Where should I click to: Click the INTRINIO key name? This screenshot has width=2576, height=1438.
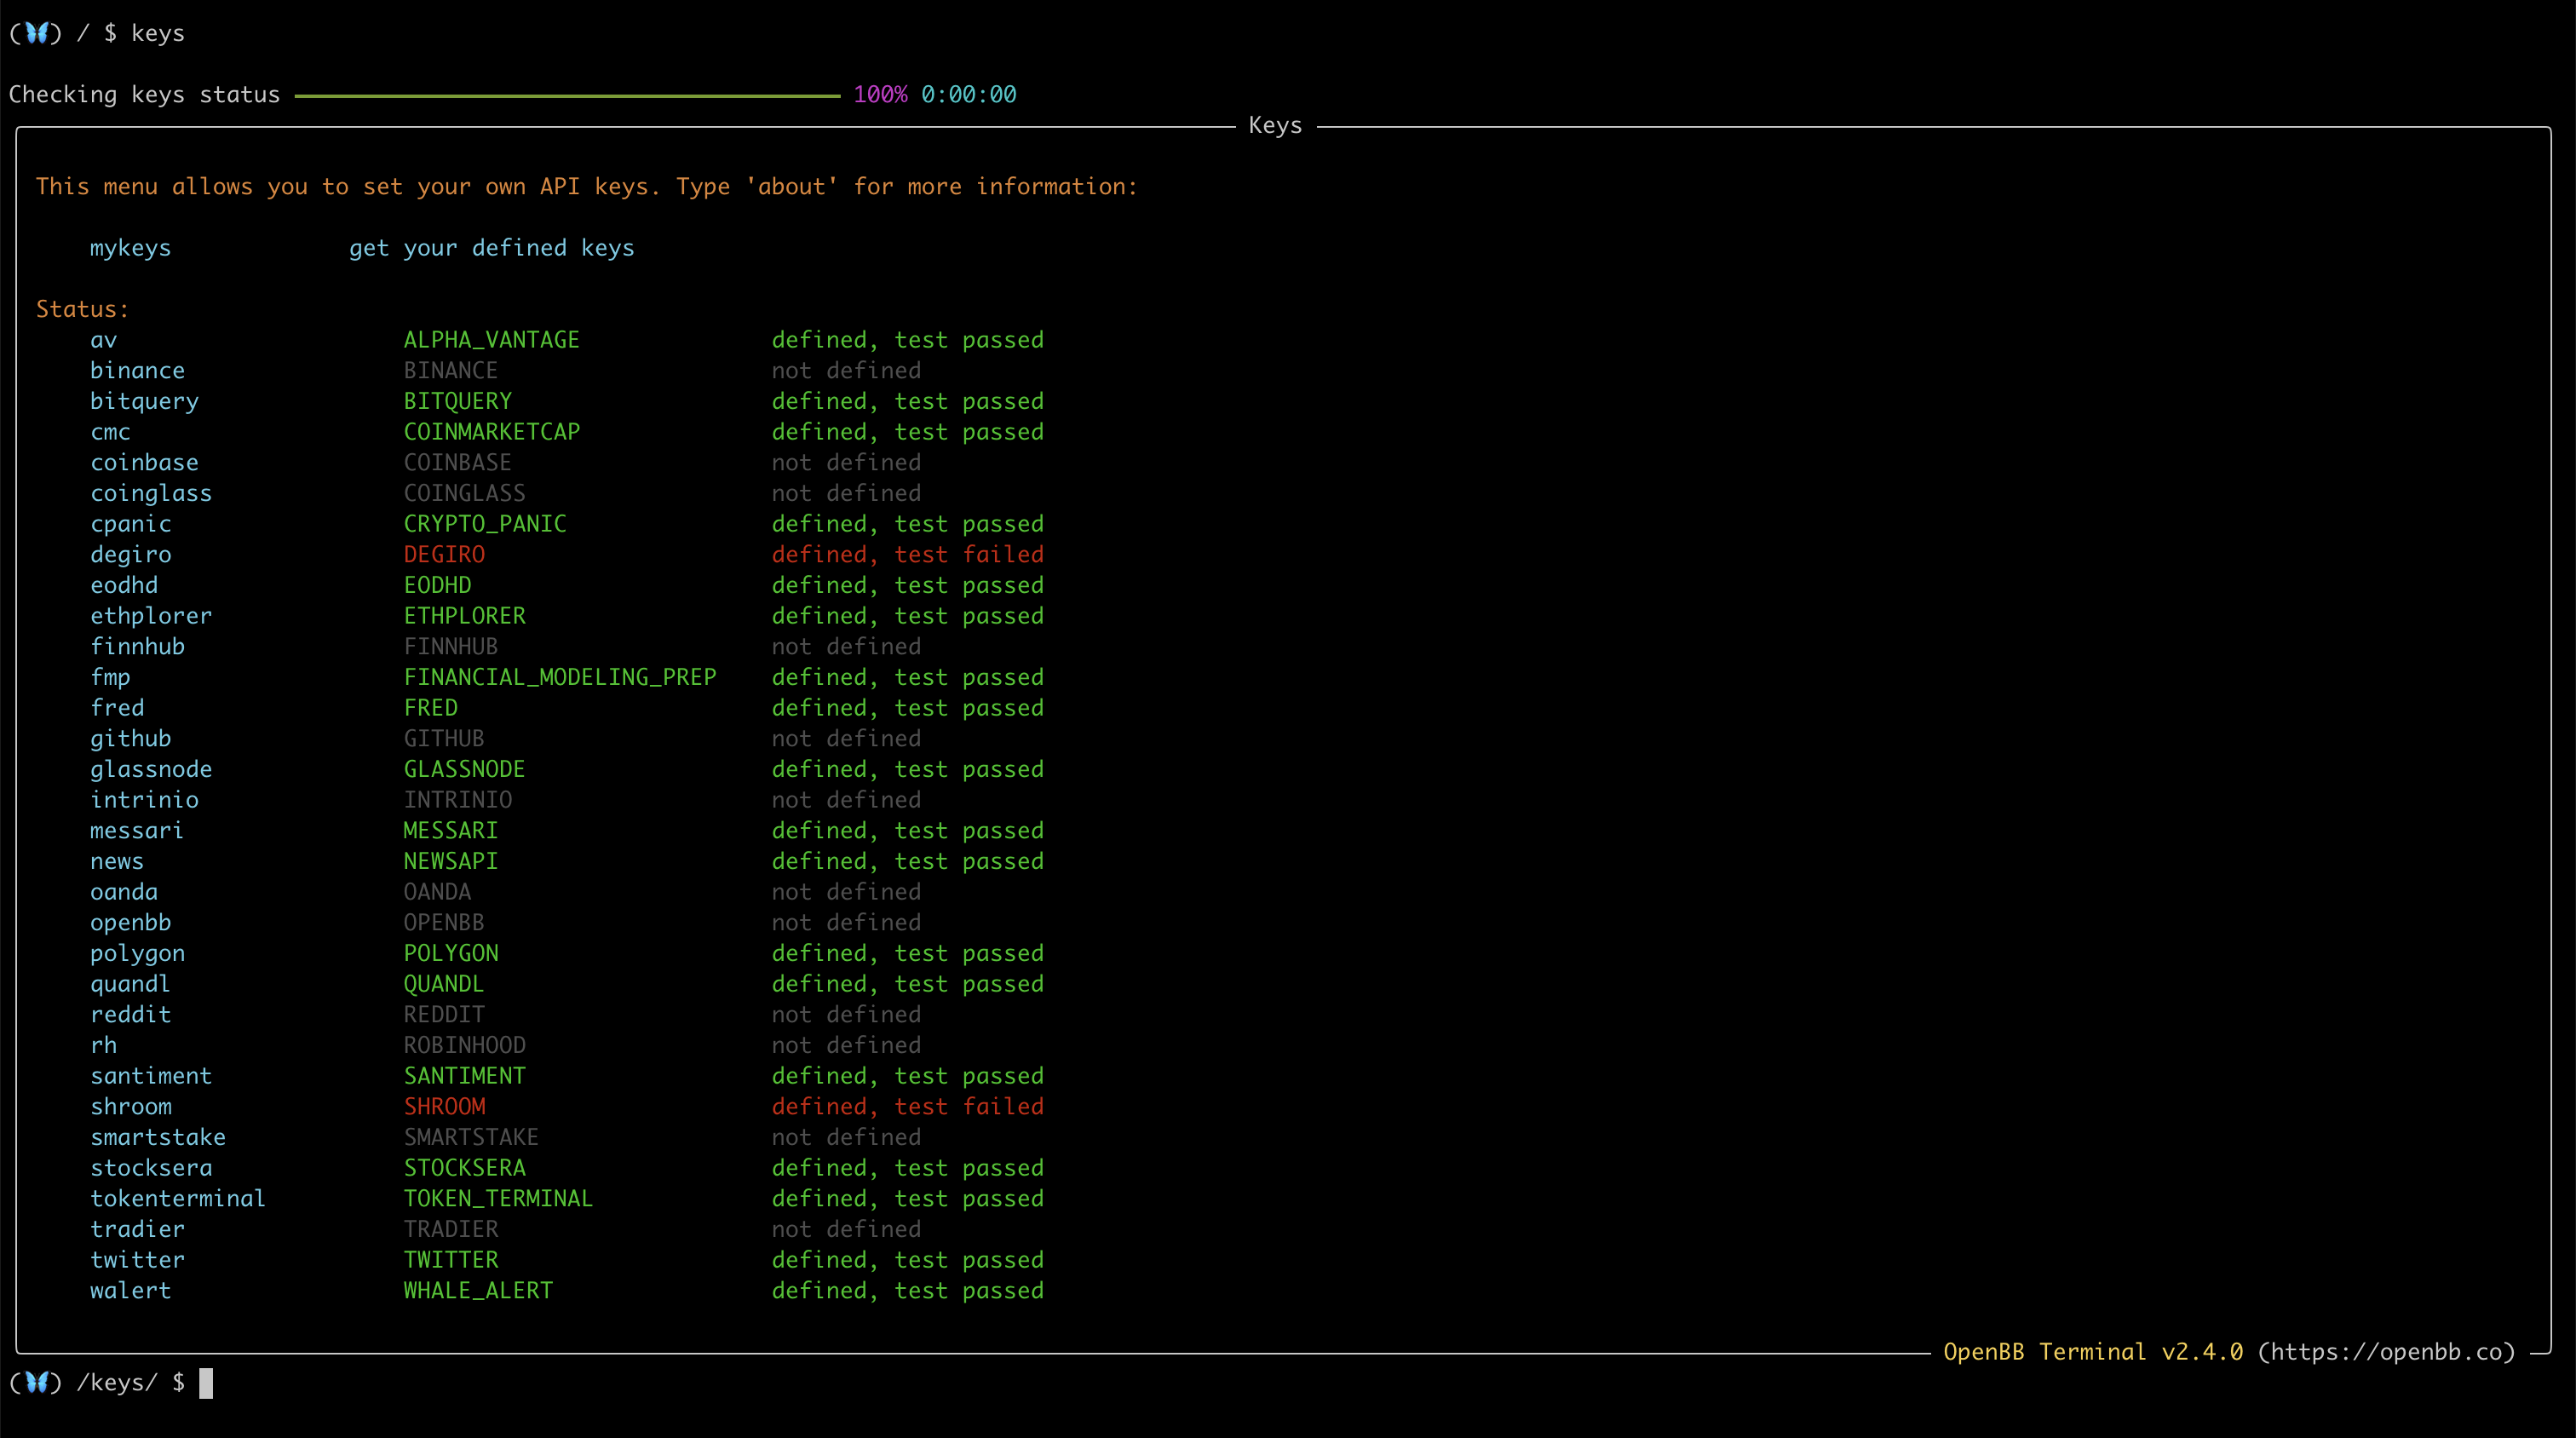tap(457, 800)
